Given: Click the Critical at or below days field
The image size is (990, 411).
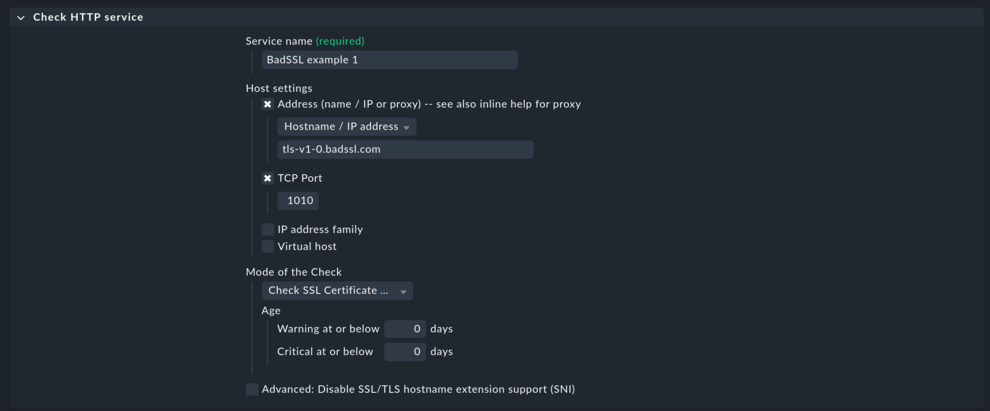Looking at the screenshot, I should [x=405, y=352].
